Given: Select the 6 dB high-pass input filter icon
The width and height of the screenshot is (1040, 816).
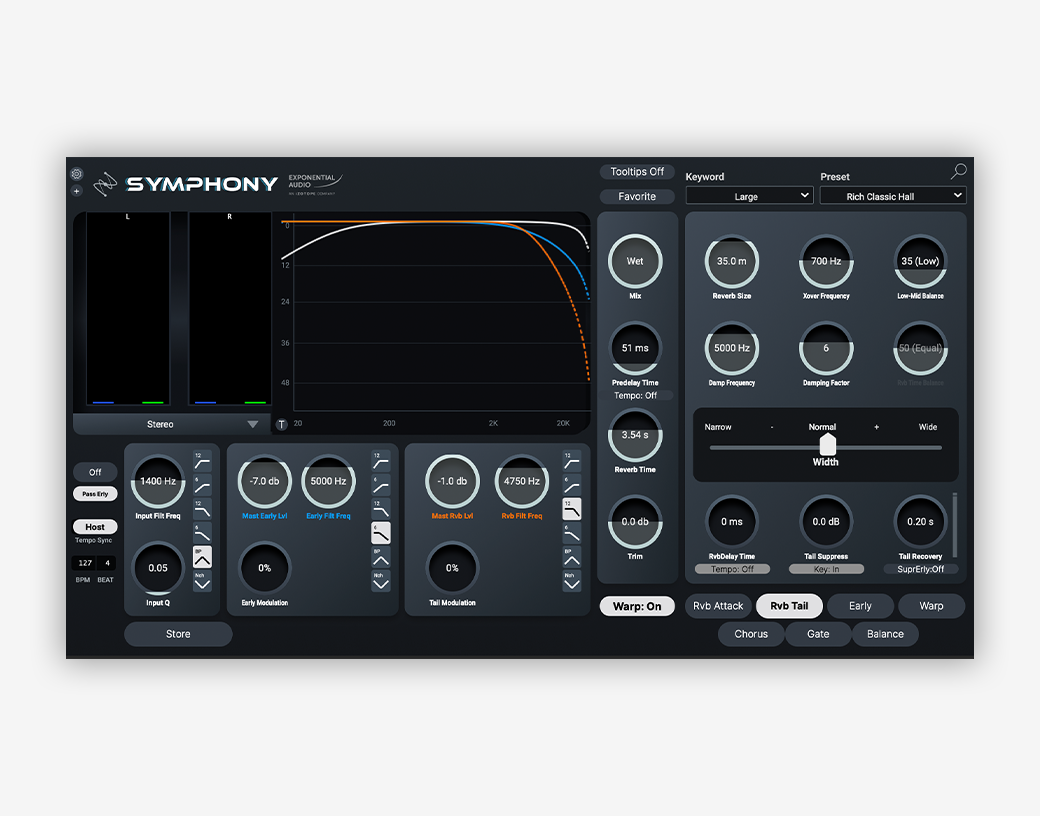Looking at the screenshot, I should click(x=202, y=485).
